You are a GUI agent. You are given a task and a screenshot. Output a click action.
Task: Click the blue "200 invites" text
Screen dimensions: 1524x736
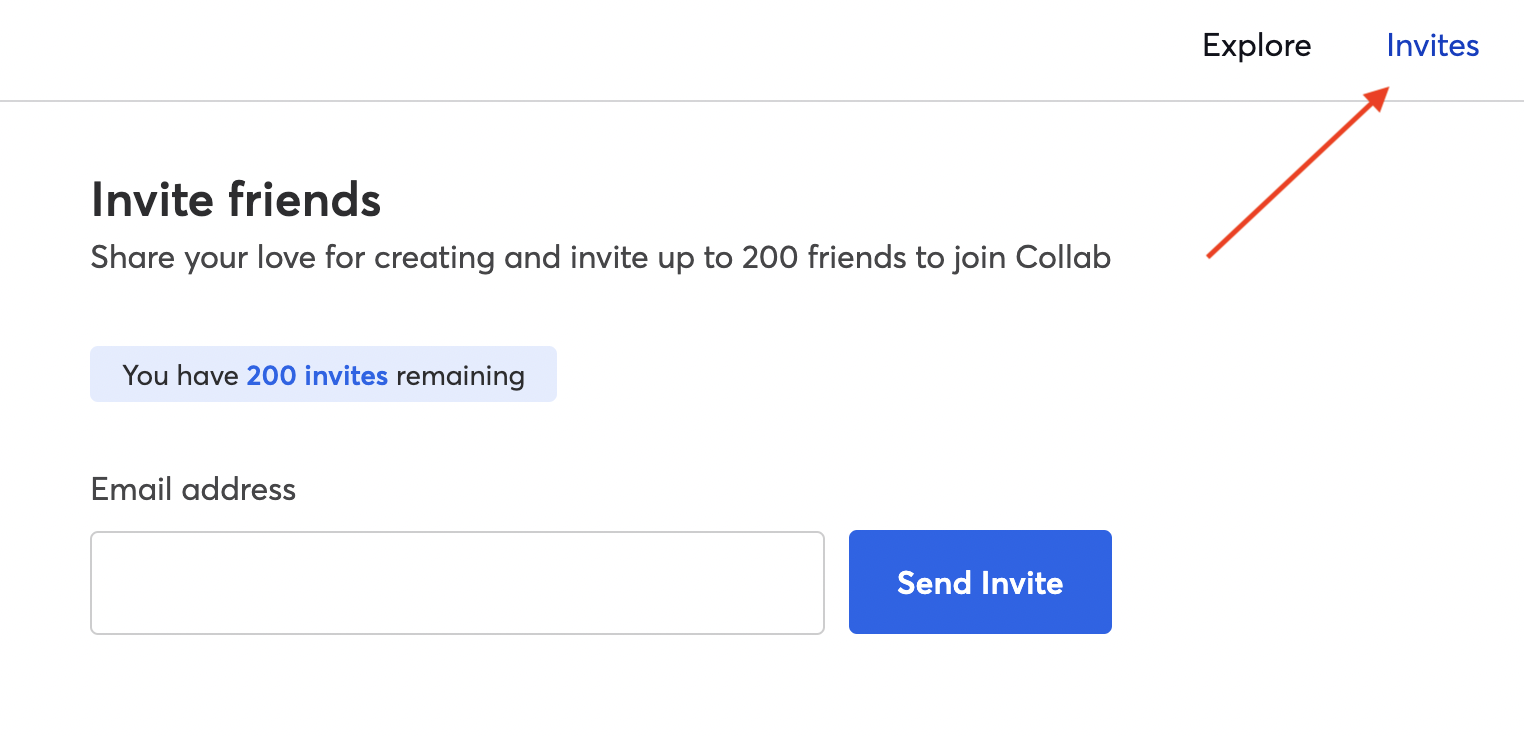[x=317, y=376]
